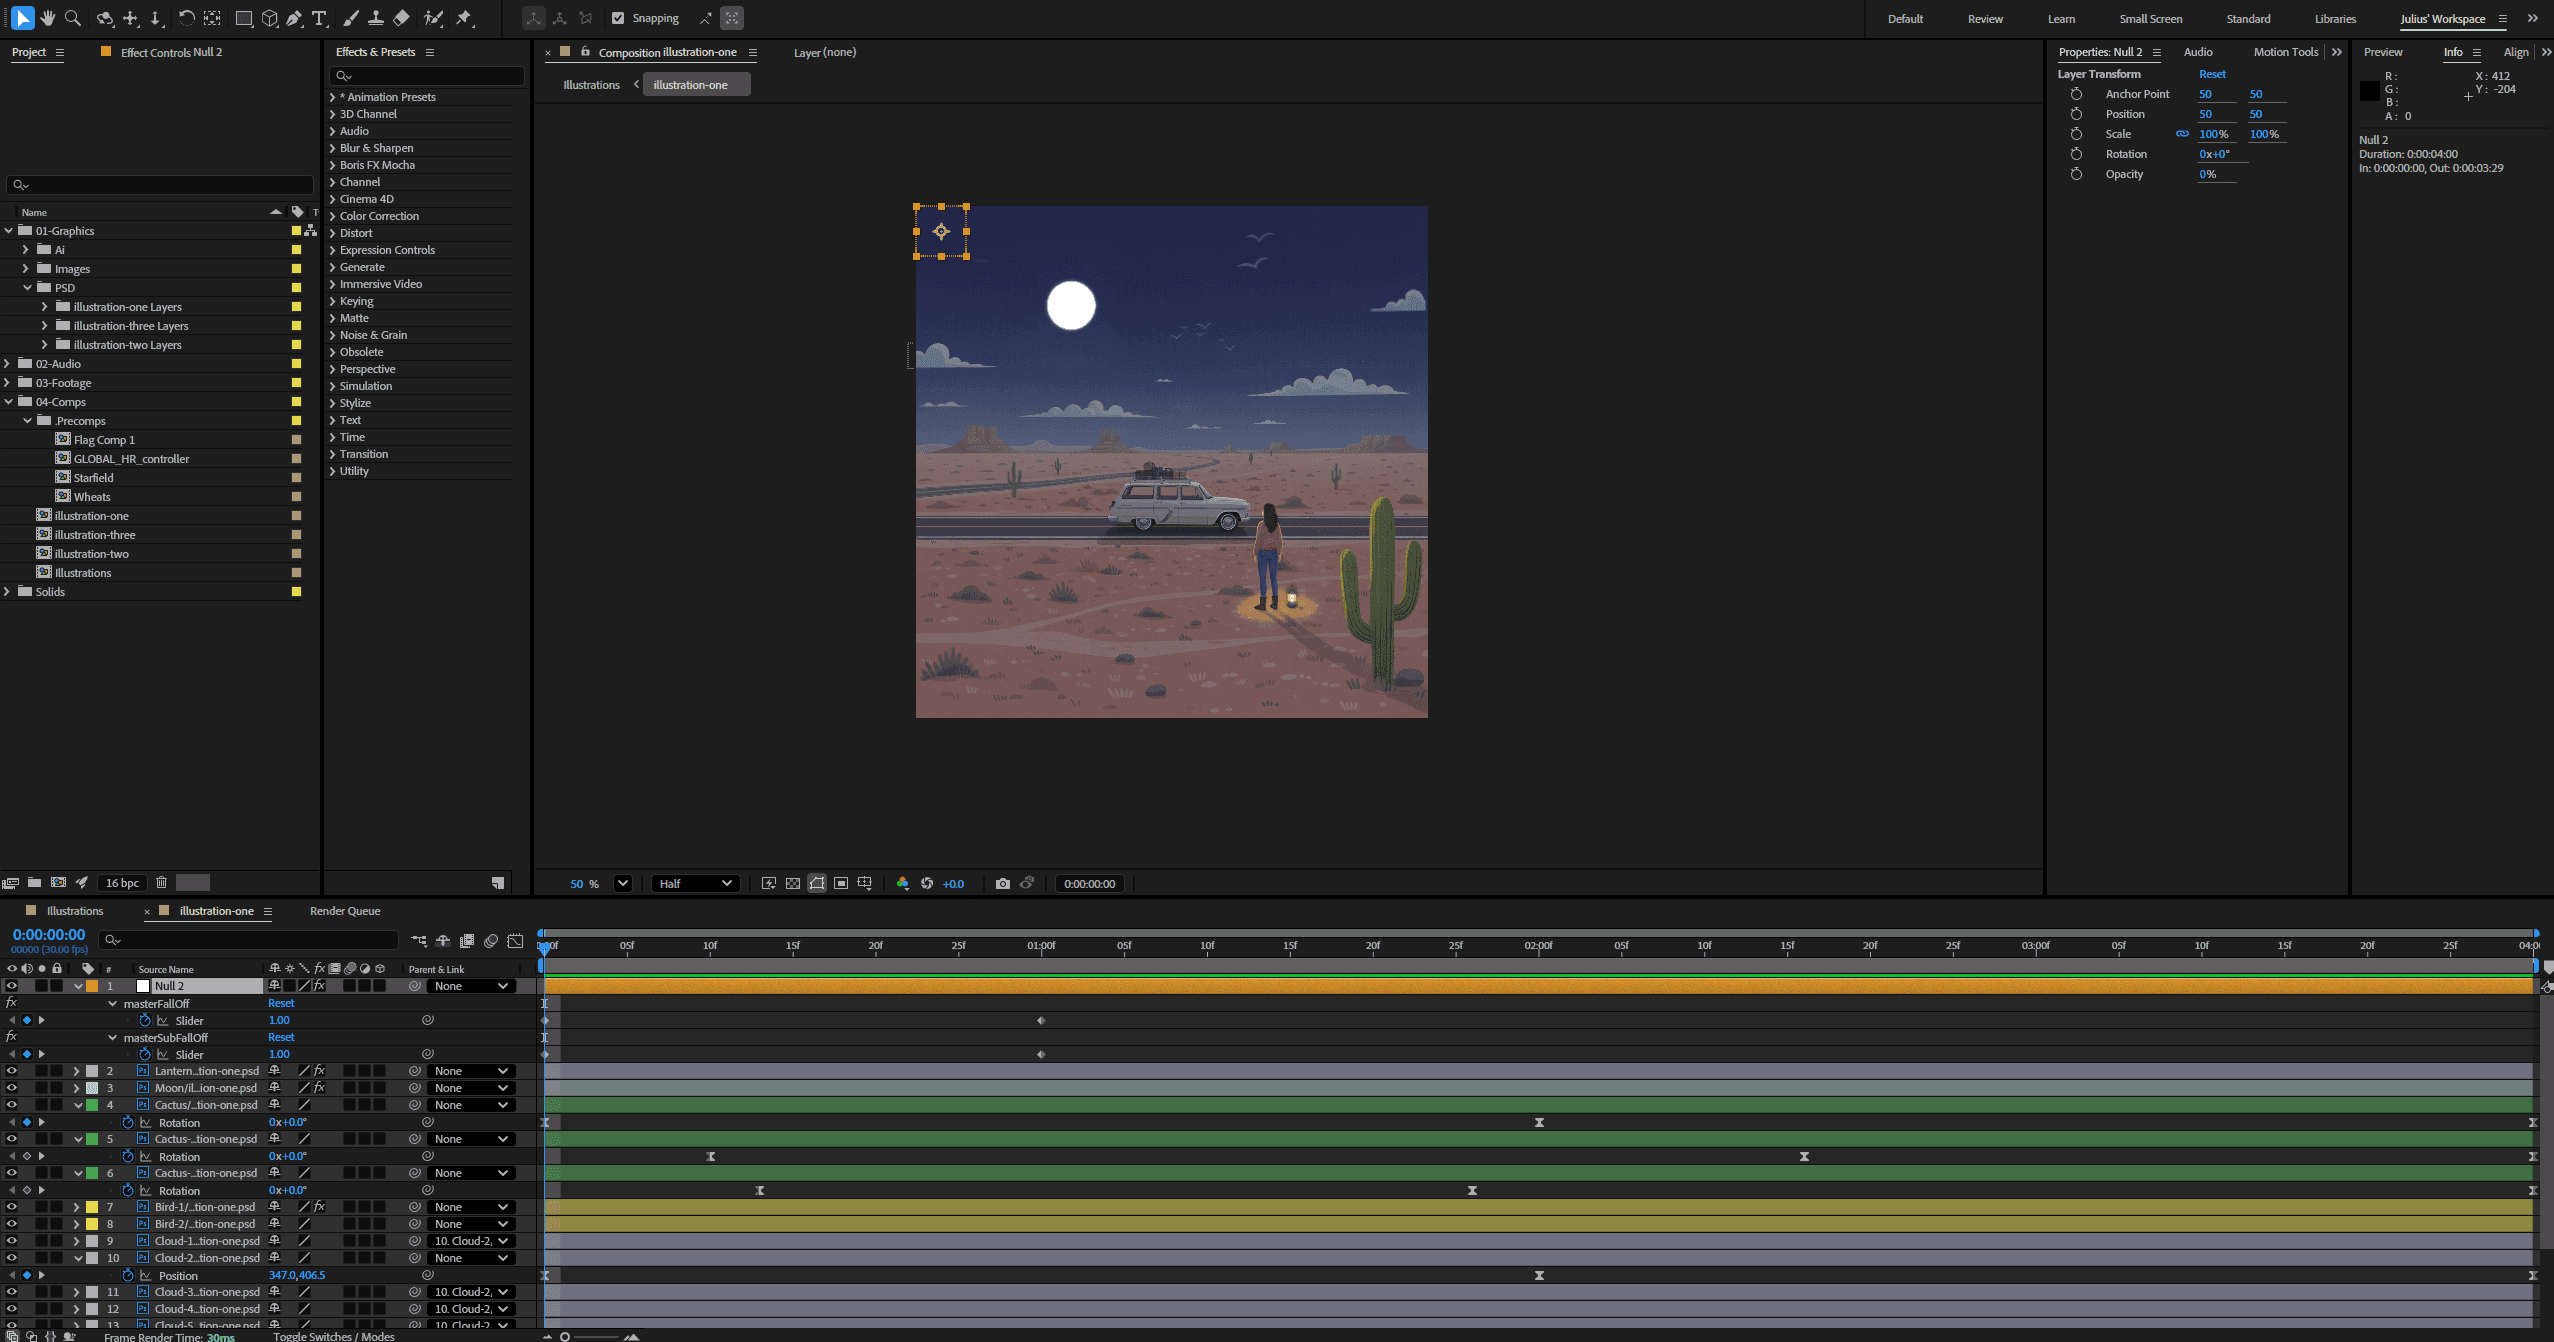Select the Zoom tool in toolbar
Viewport: 2554px width, 1342px height.
(x=72, y=18)
